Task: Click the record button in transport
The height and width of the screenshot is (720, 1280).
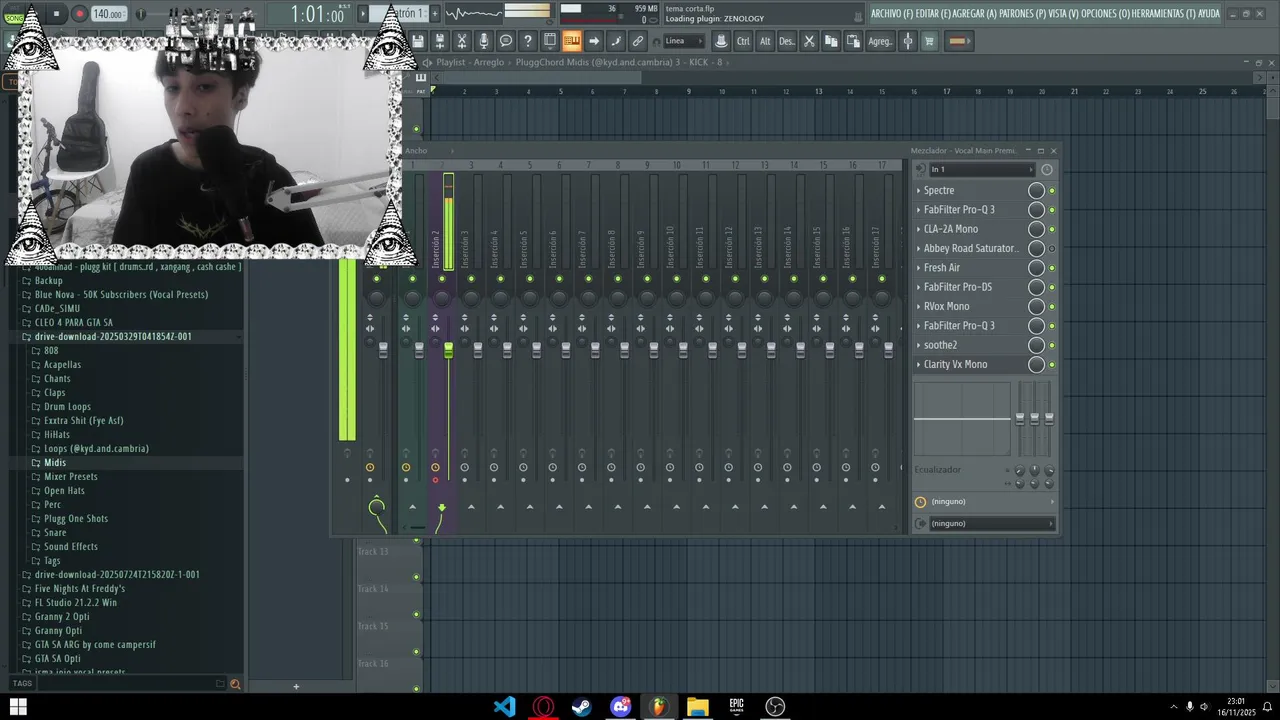Action: click(79, 14)
